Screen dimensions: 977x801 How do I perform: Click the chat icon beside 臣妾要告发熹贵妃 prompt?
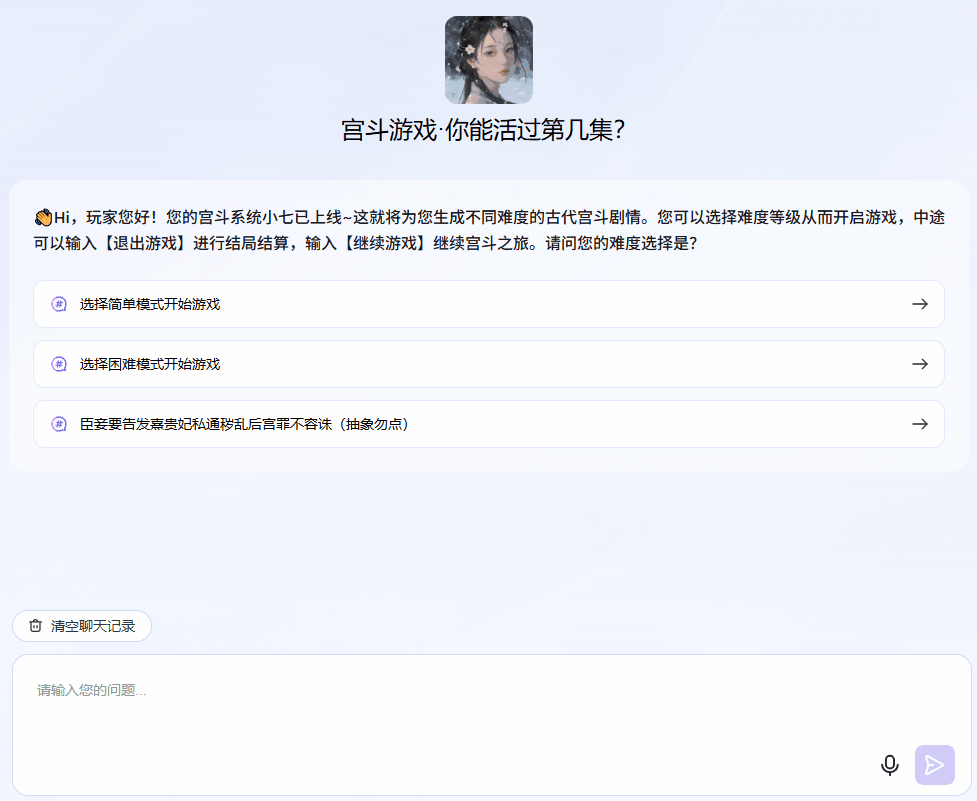click(x=59, y=424)
